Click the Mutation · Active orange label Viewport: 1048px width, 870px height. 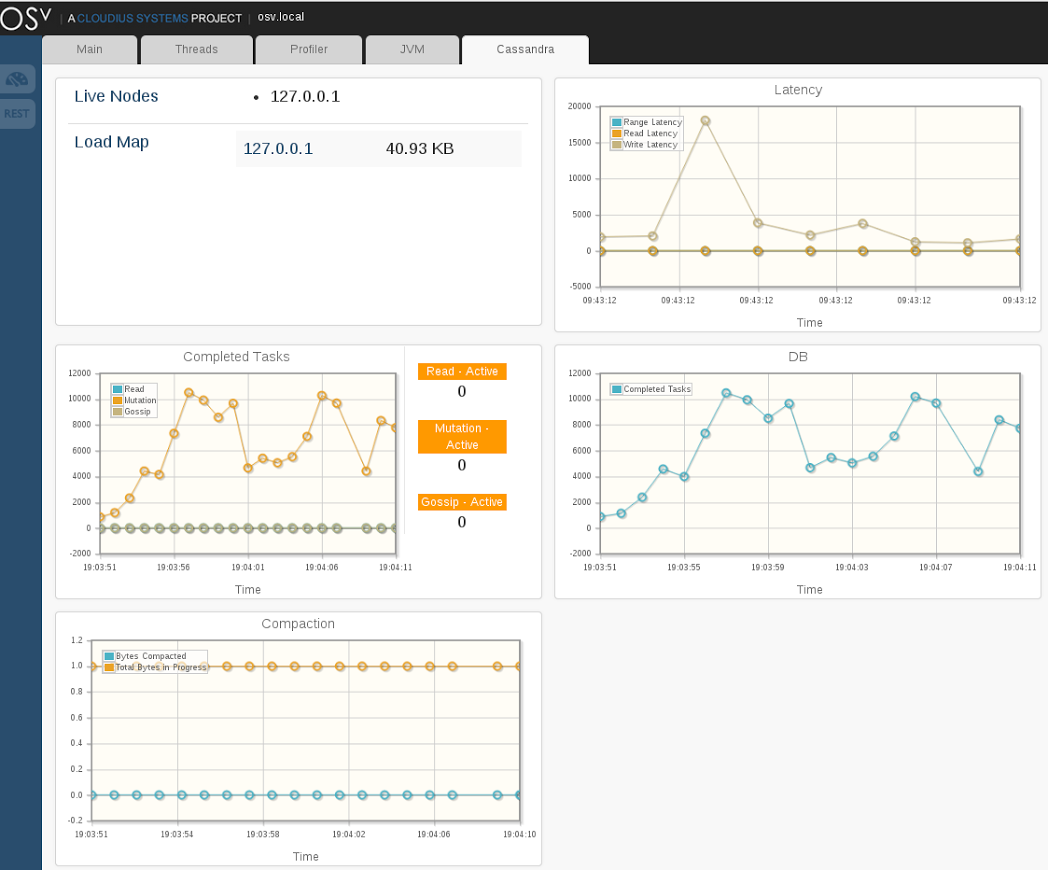click(462, 436)
